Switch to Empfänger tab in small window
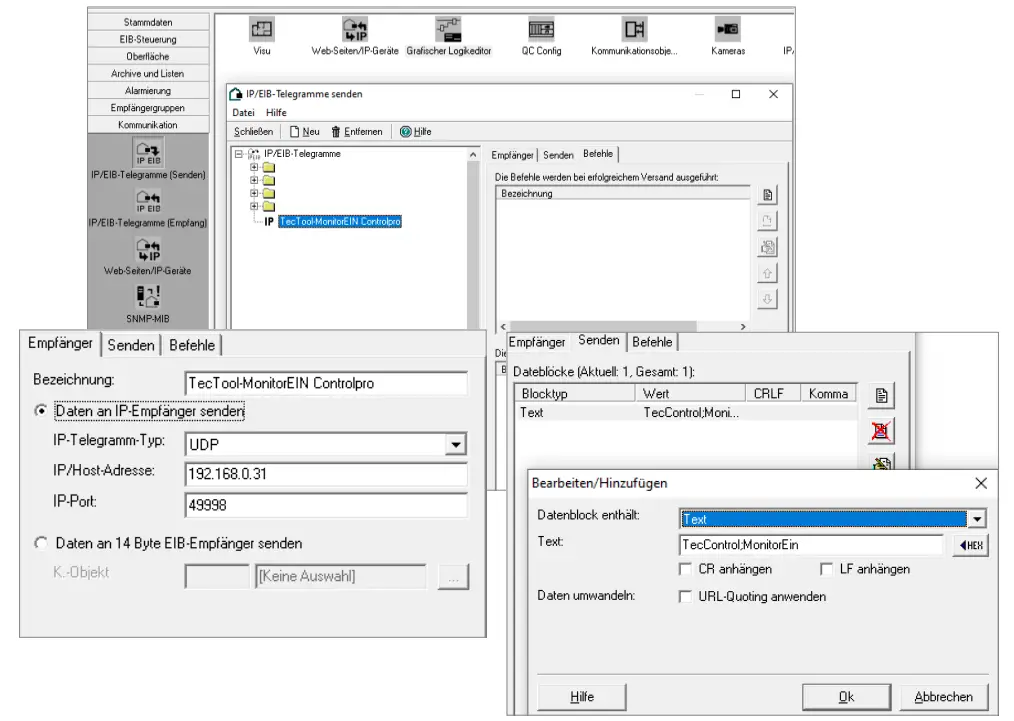Viewport: 1014px width, 721px height. click(512, 155)
